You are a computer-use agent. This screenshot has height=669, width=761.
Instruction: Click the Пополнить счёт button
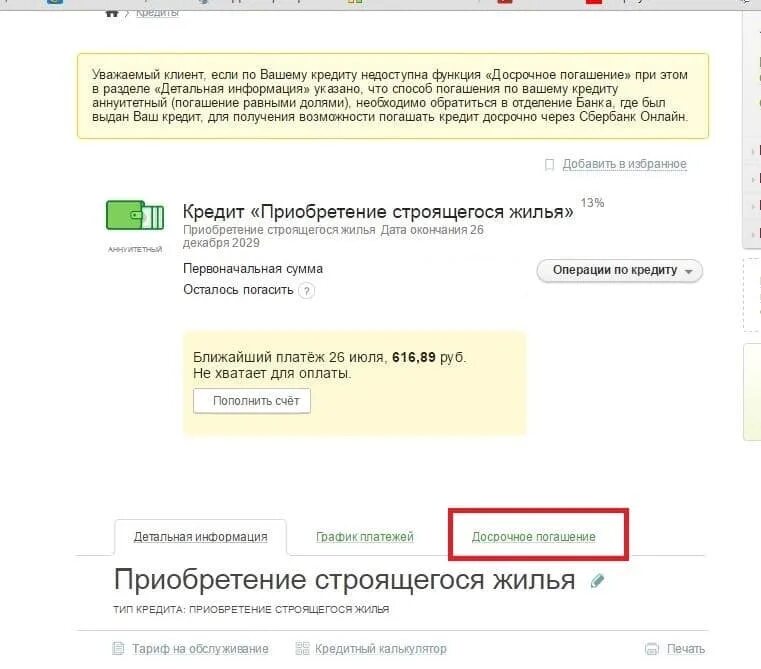coord(252,401)
